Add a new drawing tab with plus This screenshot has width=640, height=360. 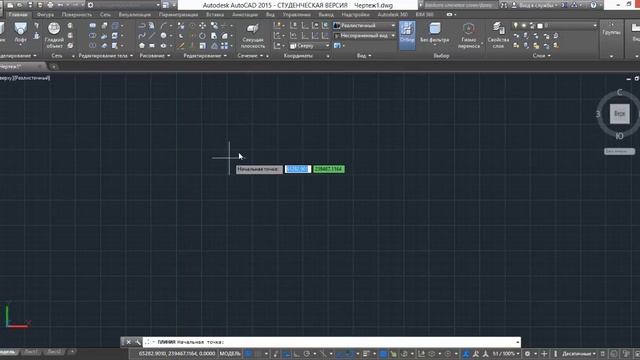click(x=53, y=67)
